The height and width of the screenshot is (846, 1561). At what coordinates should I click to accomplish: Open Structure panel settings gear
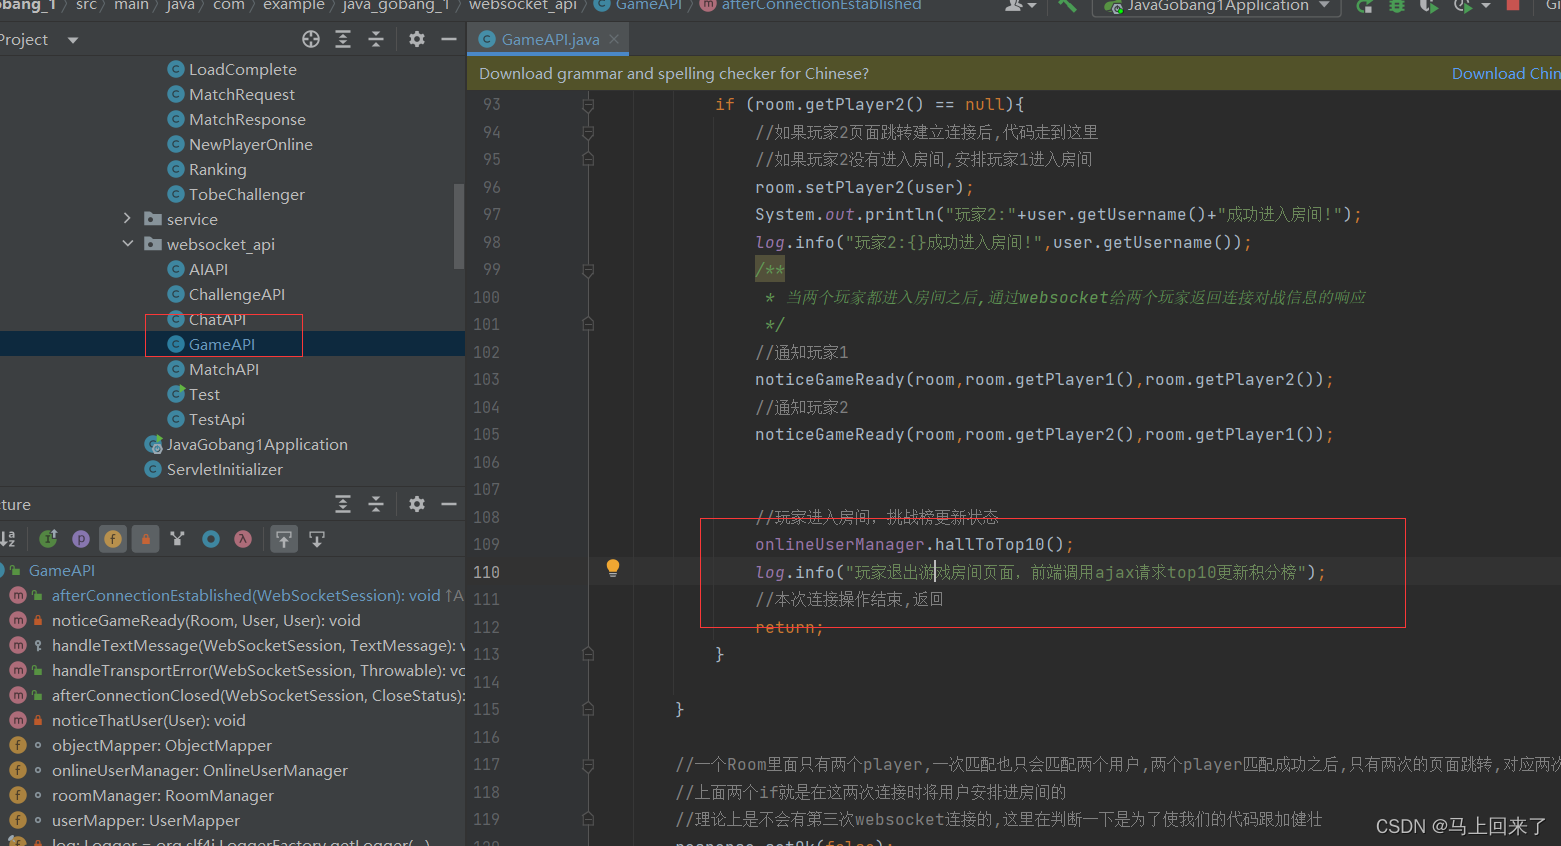coord(417,504)
